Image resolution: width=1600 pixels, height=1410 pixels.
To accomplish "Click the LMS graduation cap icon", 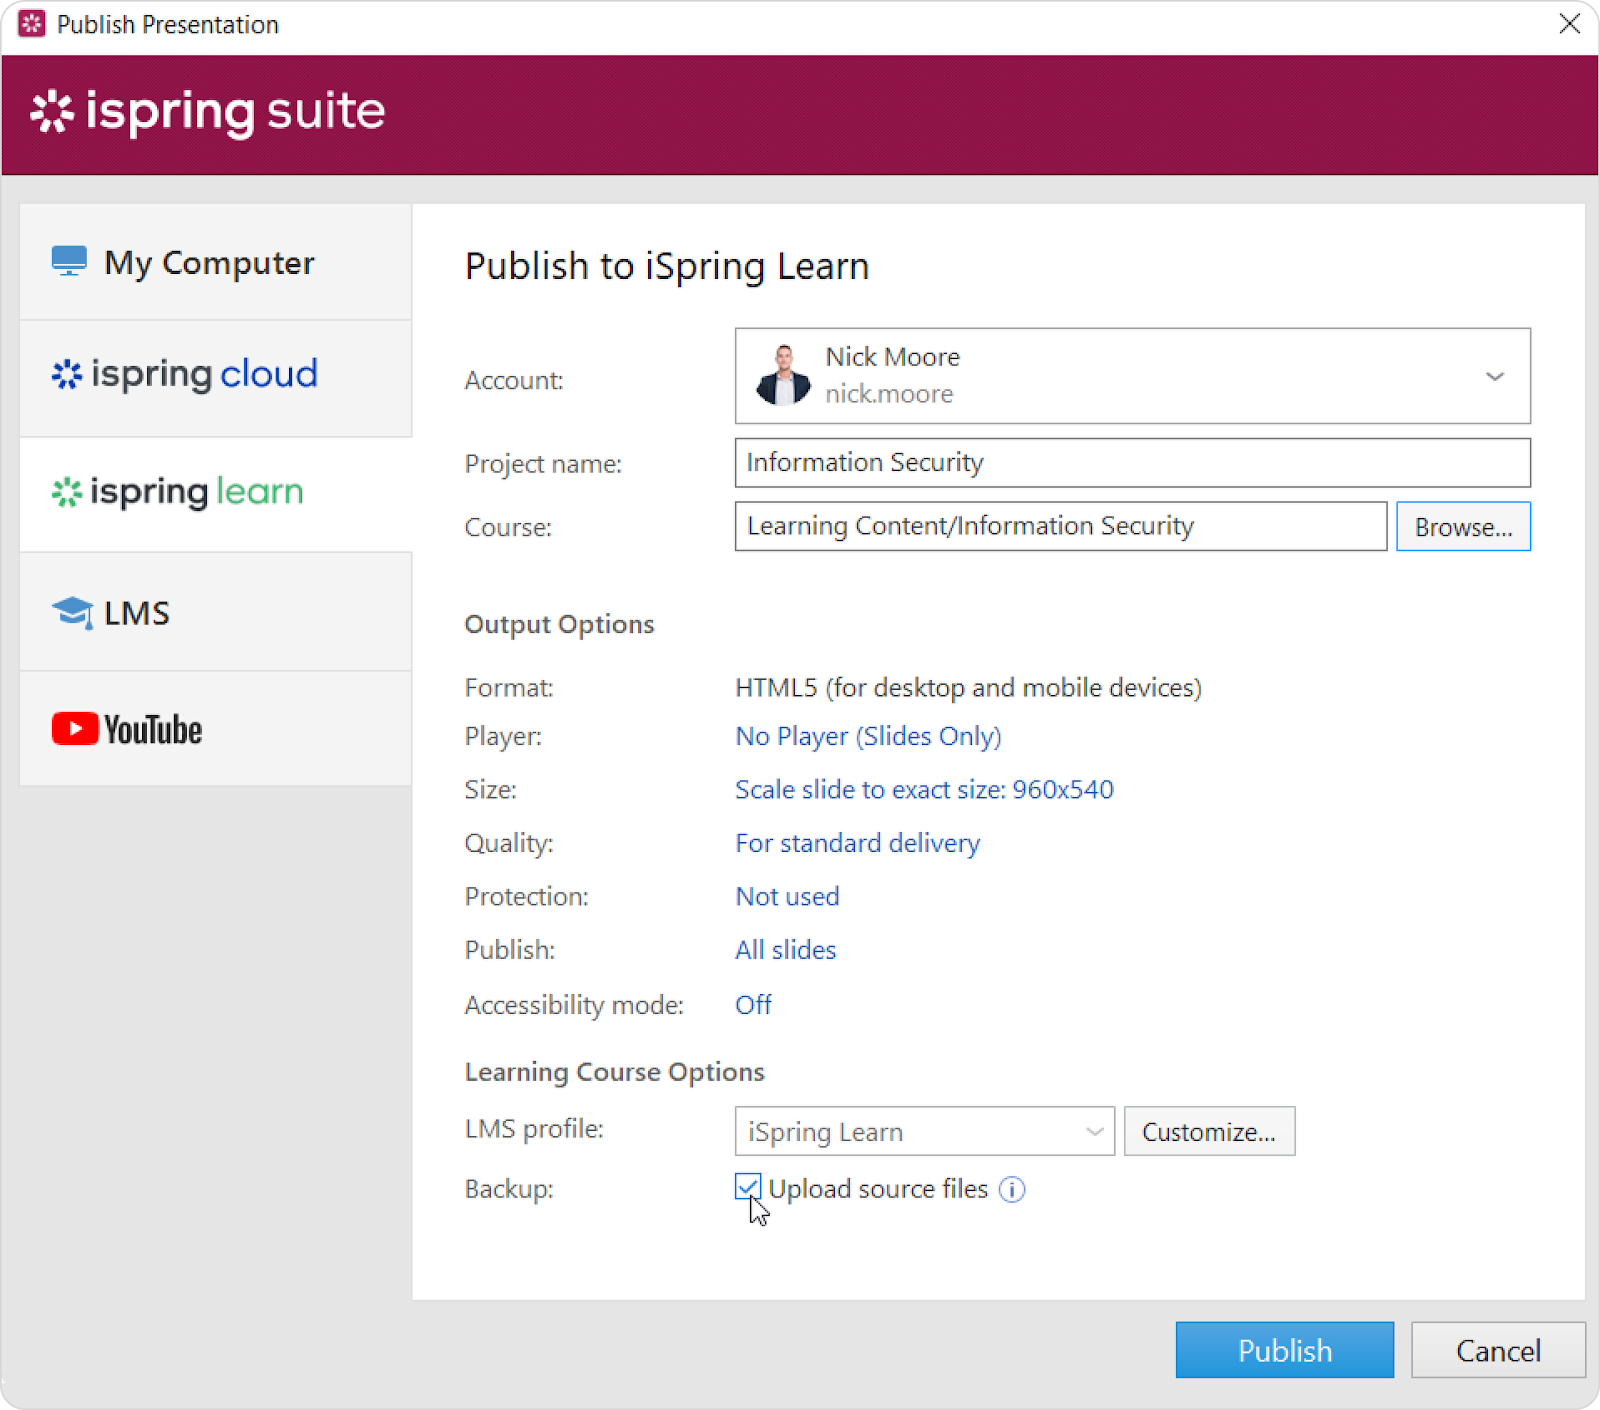I will 72,612.
